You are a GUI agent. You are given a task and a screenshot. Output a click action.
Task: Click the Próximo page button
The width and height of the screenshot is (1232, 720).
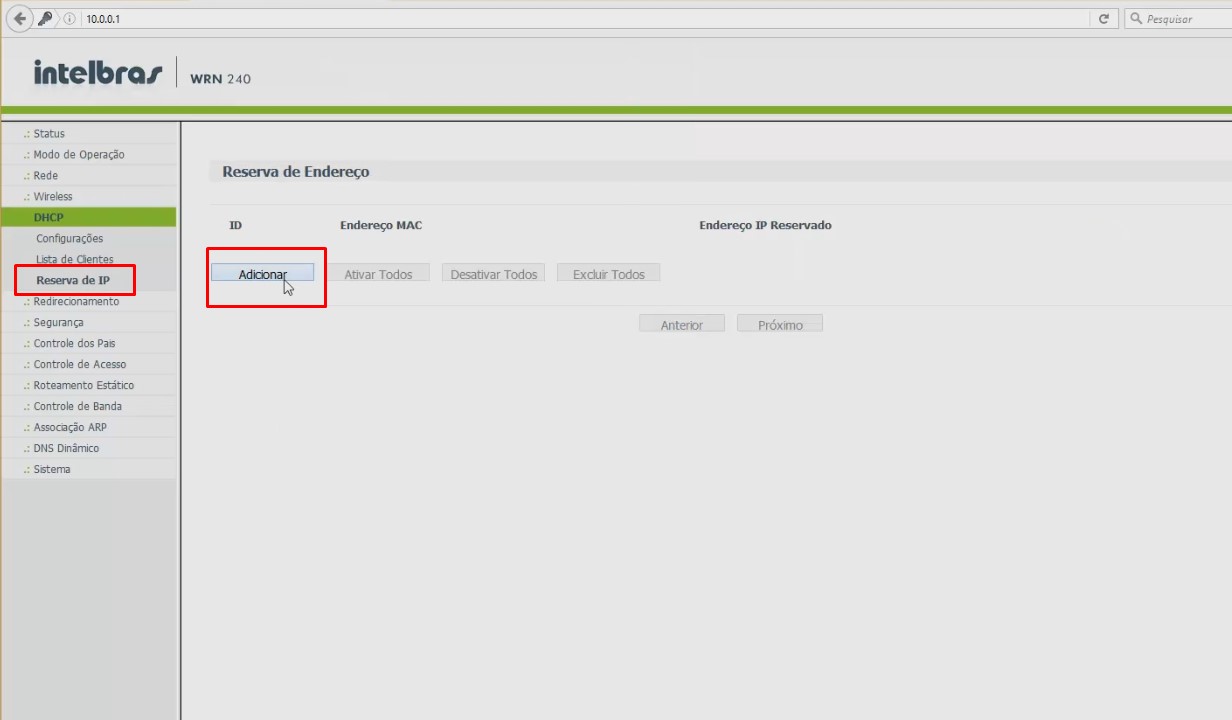(780, 325)
